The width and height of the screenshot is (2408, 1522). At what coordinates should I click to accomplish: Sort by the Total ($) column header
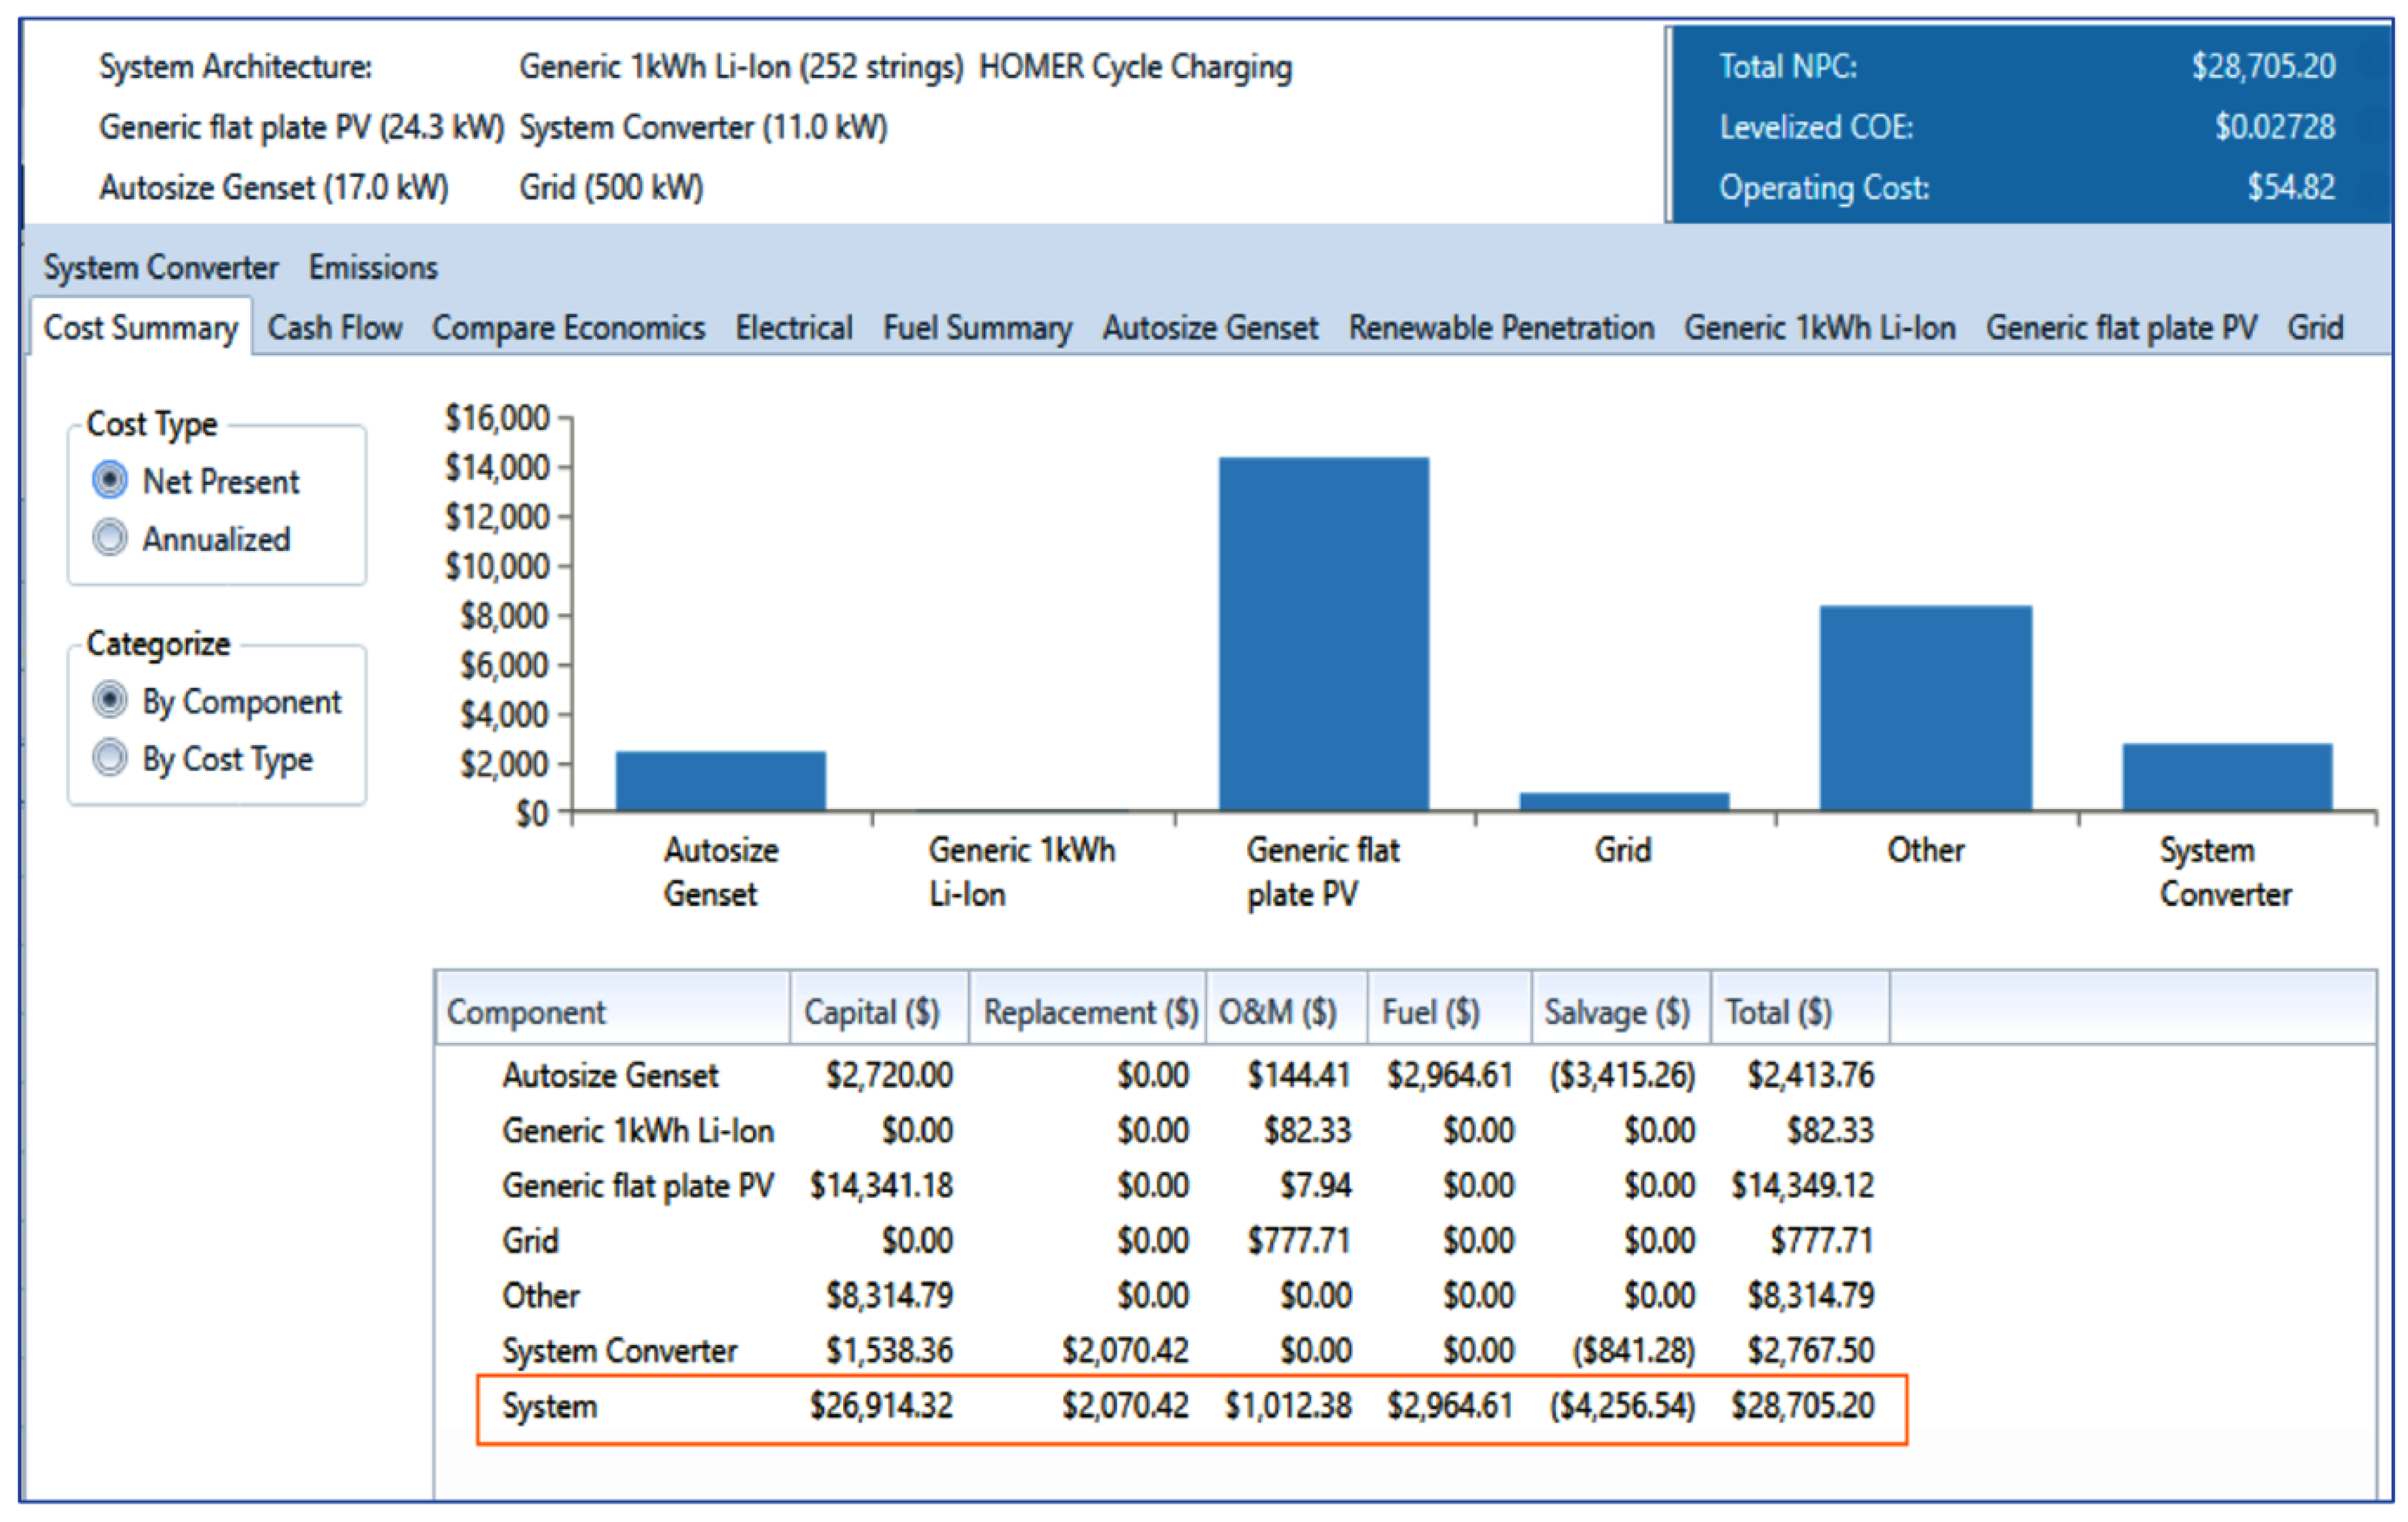tap(1779, 1012)
